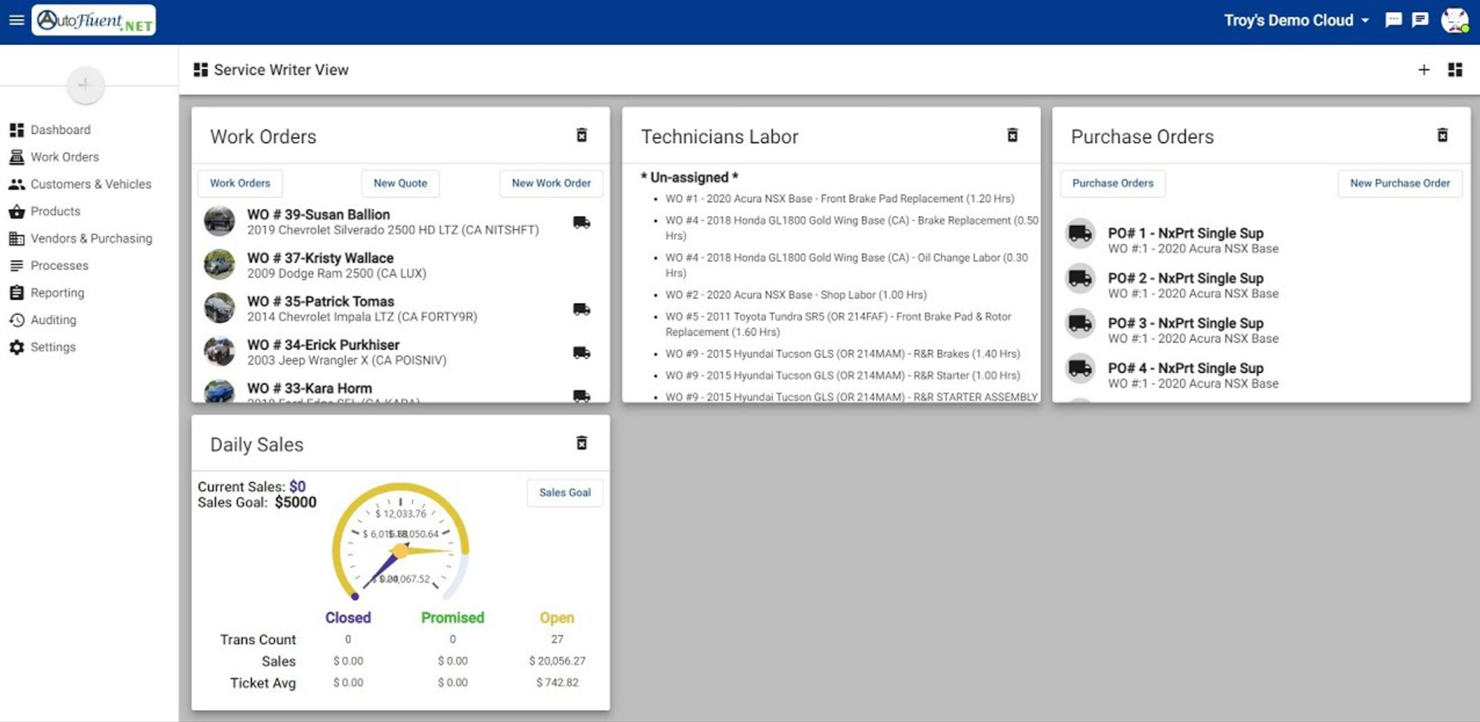Screen dimensions: 1480x722
Task: Open the navigation hamburger menu
Action: pos(16,20)
